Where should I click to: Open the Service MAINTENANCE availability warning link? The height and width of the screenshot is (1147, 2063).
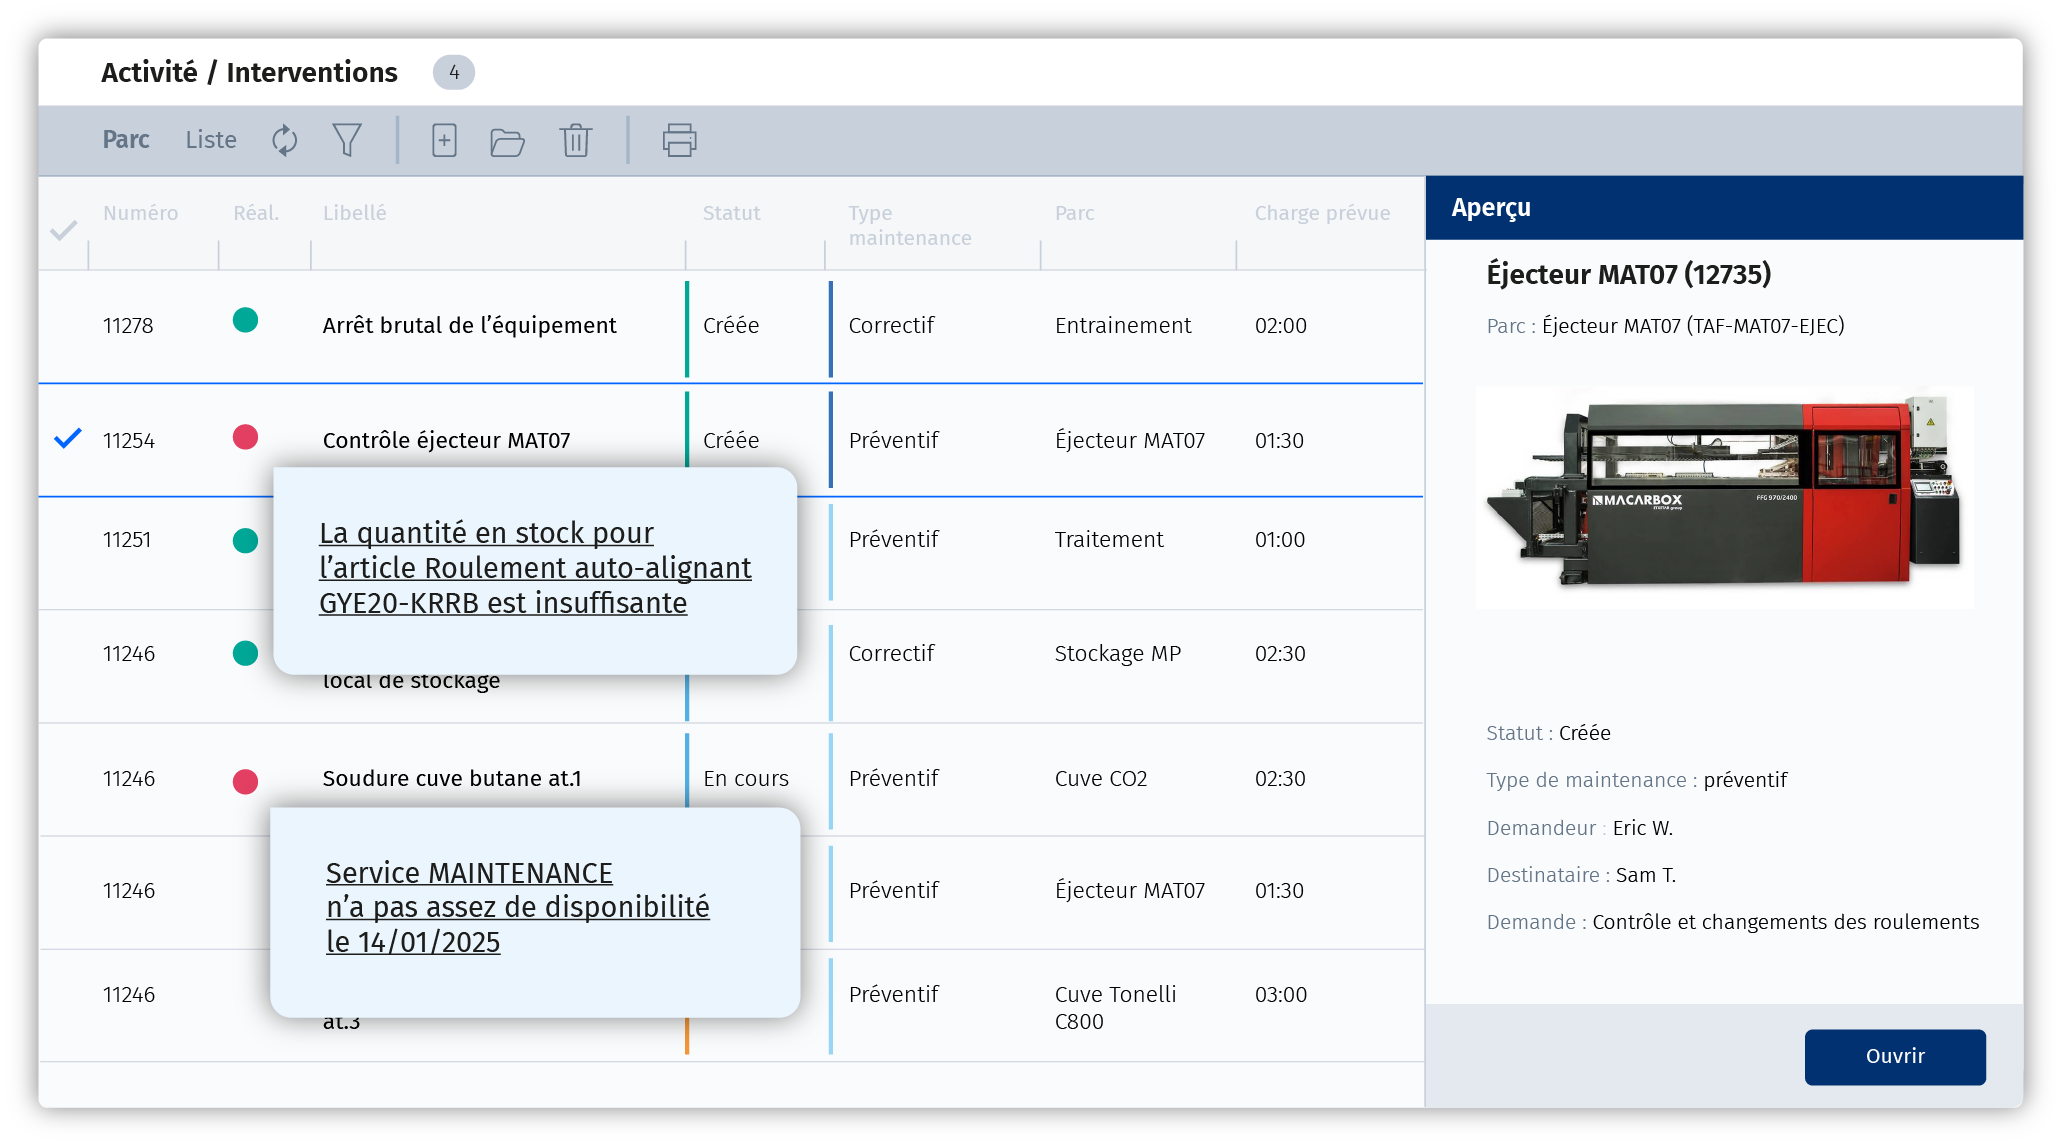pyautogui.click(x=517, y=906)
